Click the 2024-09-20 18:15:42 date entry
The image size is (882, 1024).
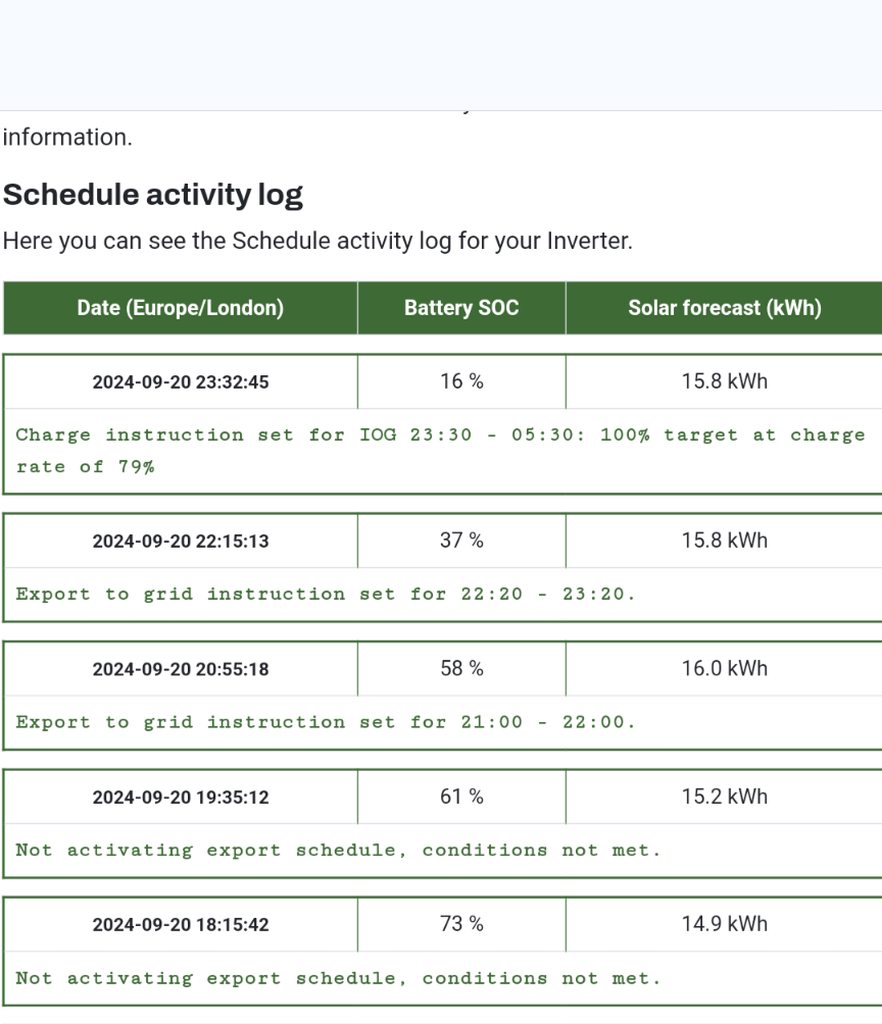click(x=180, y=925)
